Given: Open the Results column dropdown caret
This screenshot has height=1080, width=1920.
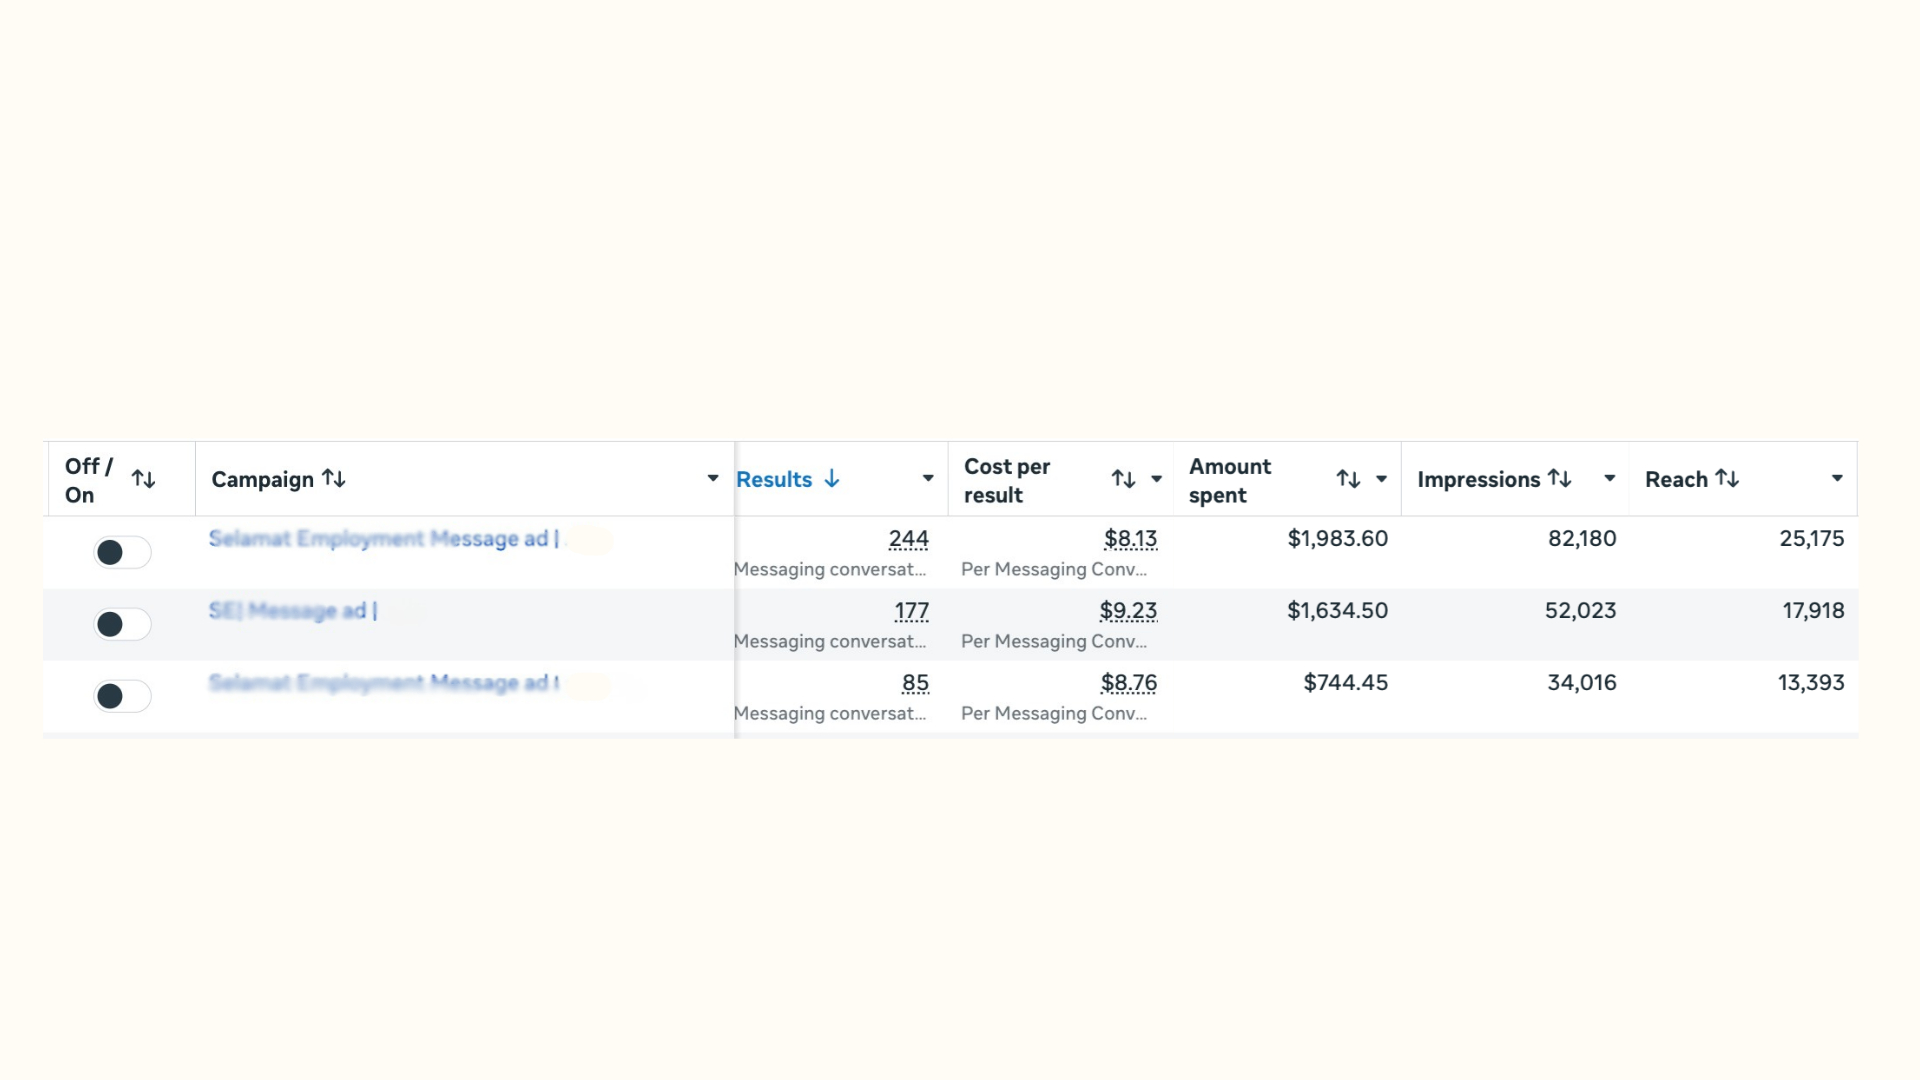Looking at the screenshot, I should coord(928,479).
